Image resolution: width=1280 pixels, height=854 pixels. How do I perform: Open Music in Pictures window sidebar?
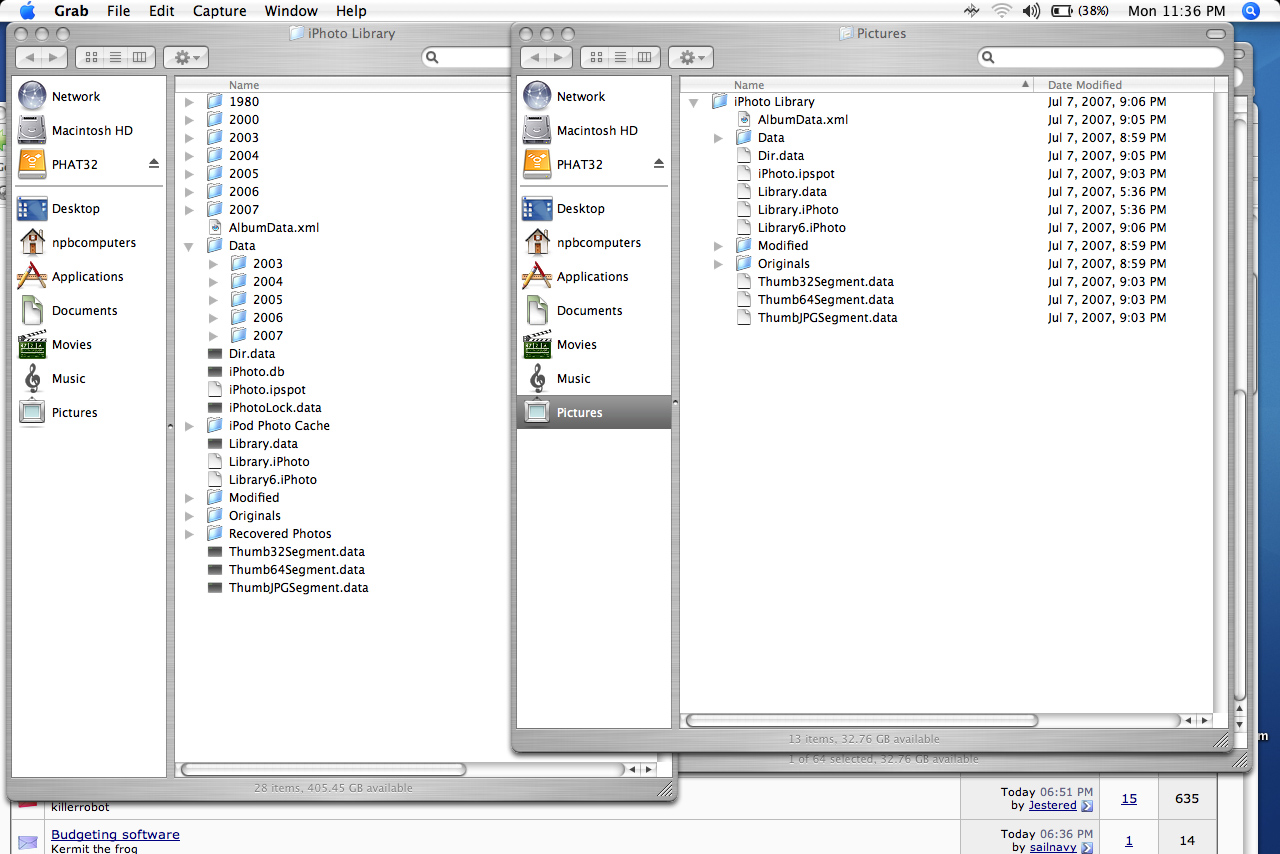pos(557,379)
